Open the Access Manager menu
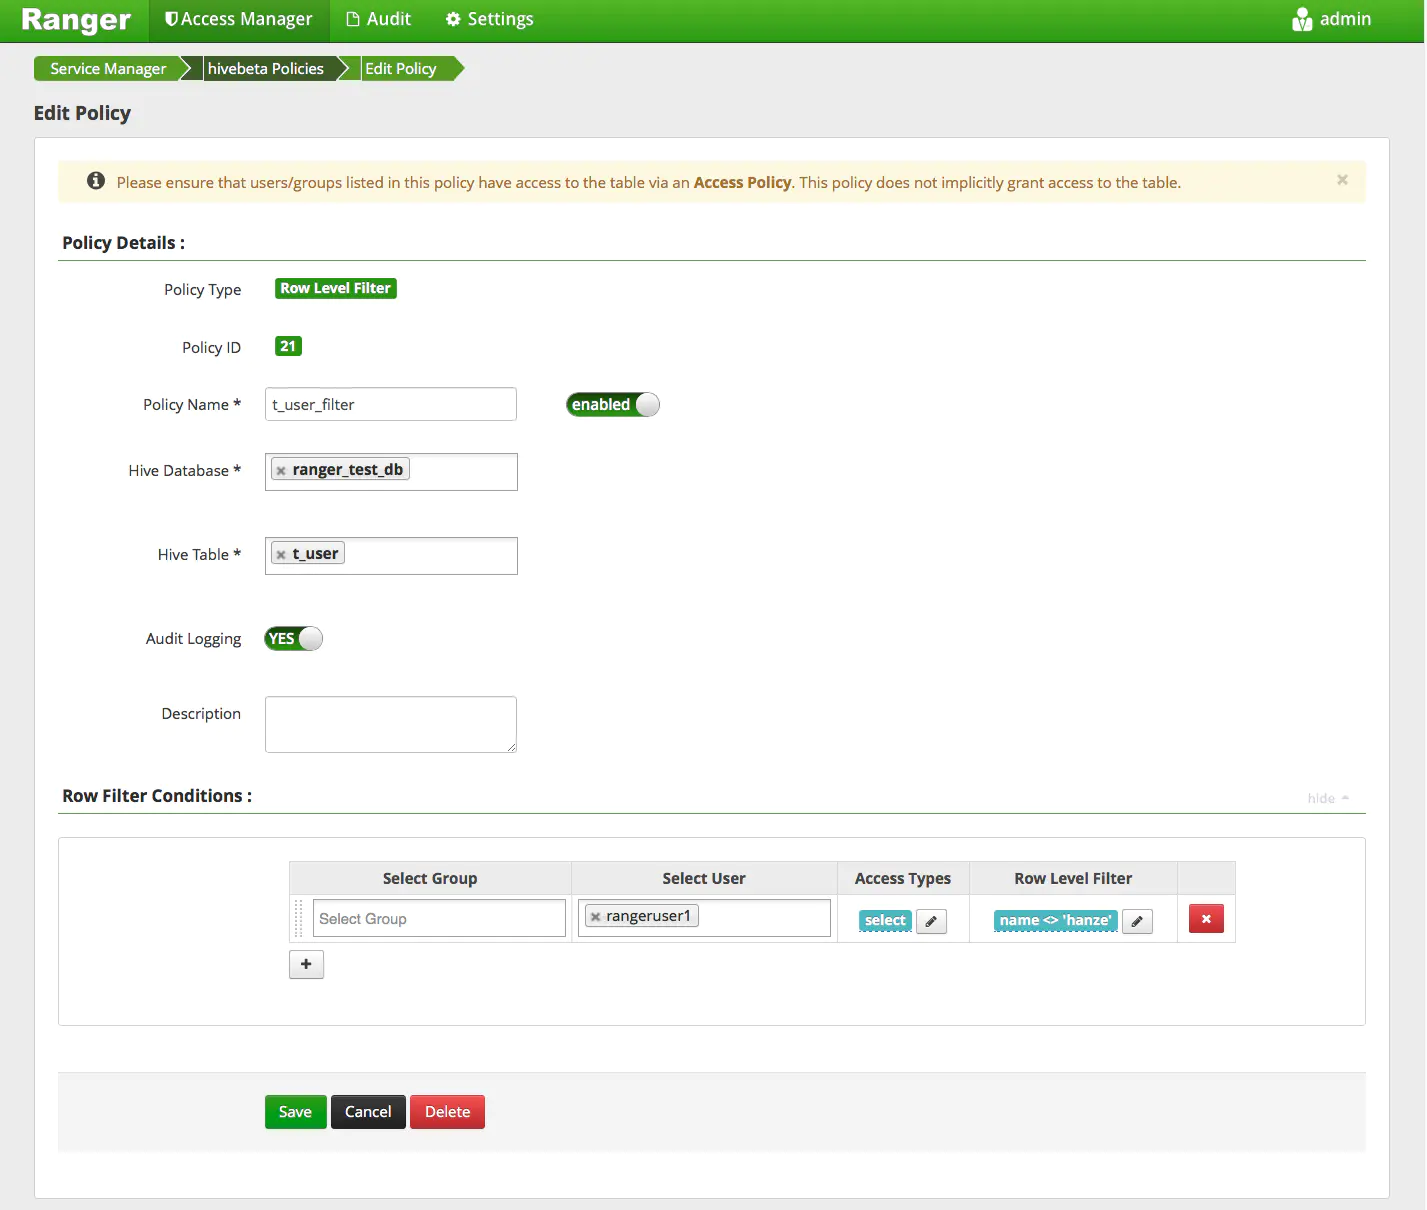The width and height of the screenshot is (1427, 1210). (x=238, y=20)
